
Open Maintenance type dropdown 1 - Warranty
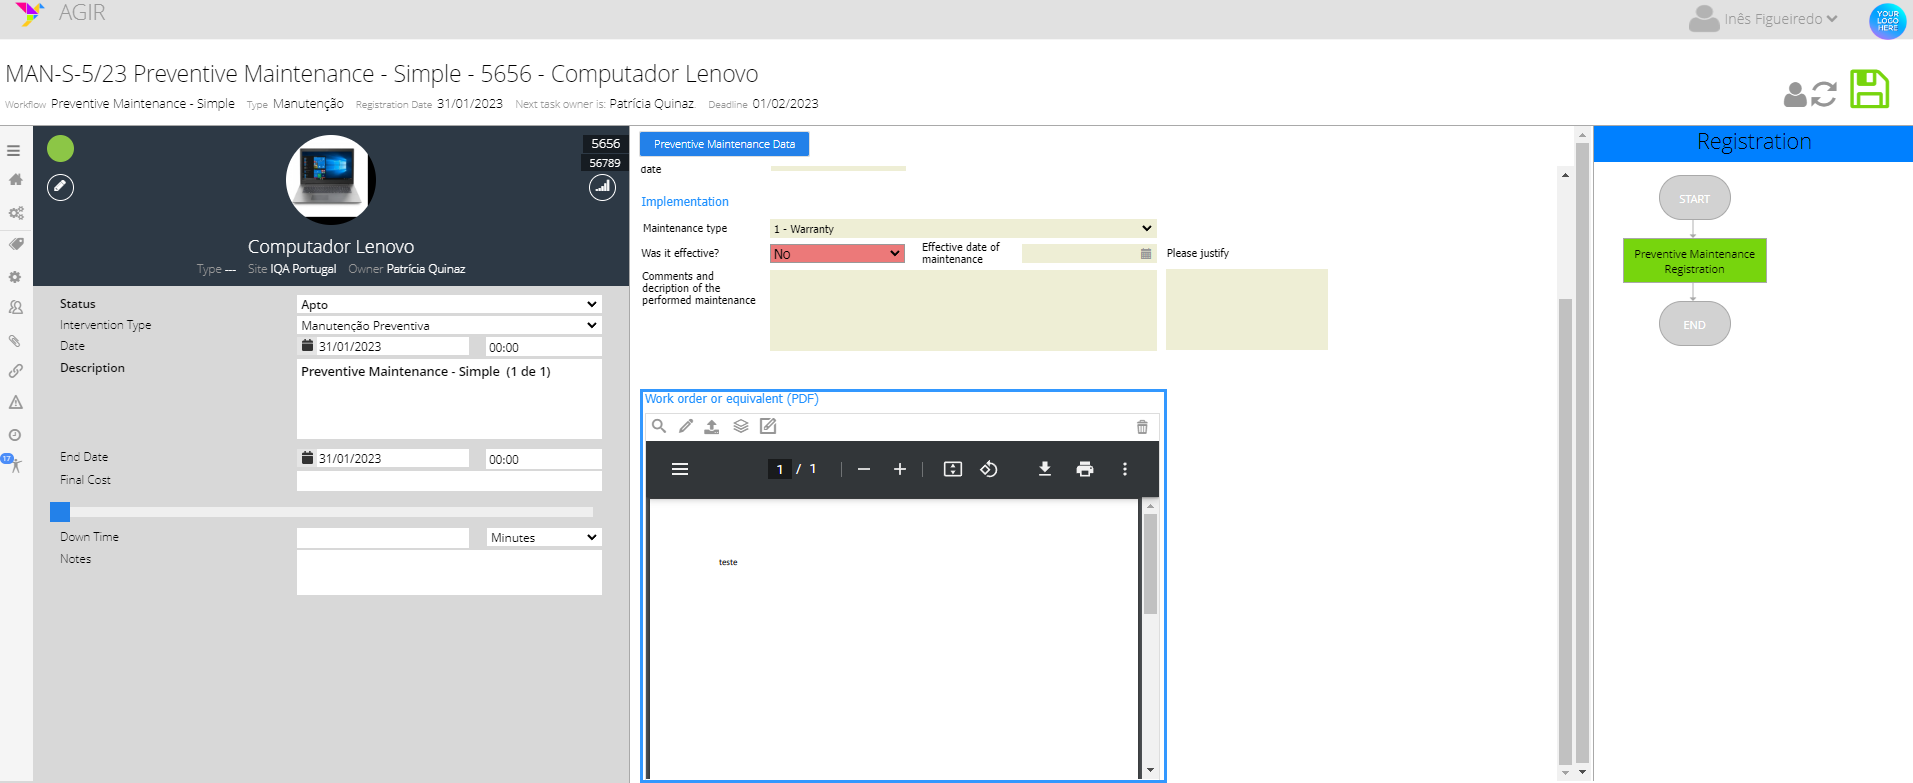coord(963,228)
